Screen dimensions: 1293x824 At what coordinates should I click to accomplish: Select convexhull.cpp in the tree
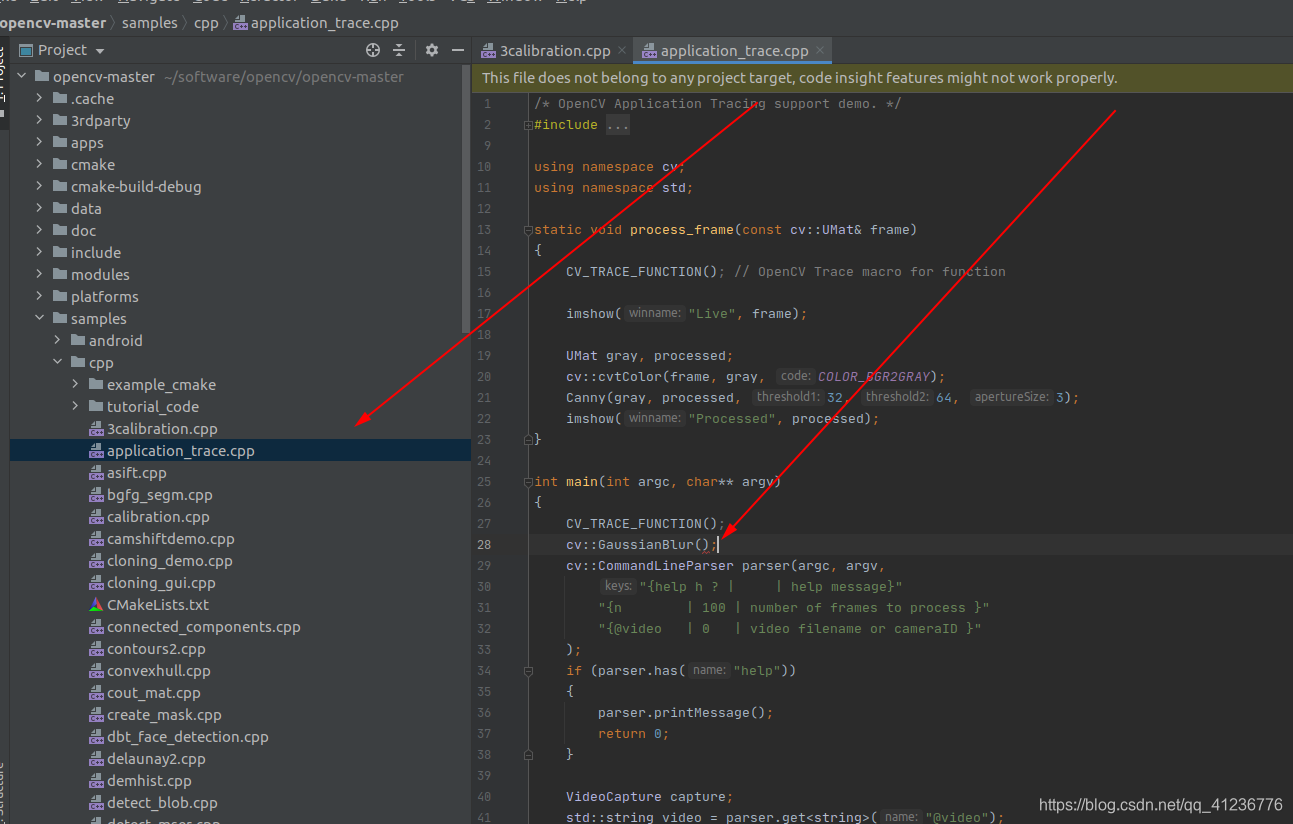(159, 671)
